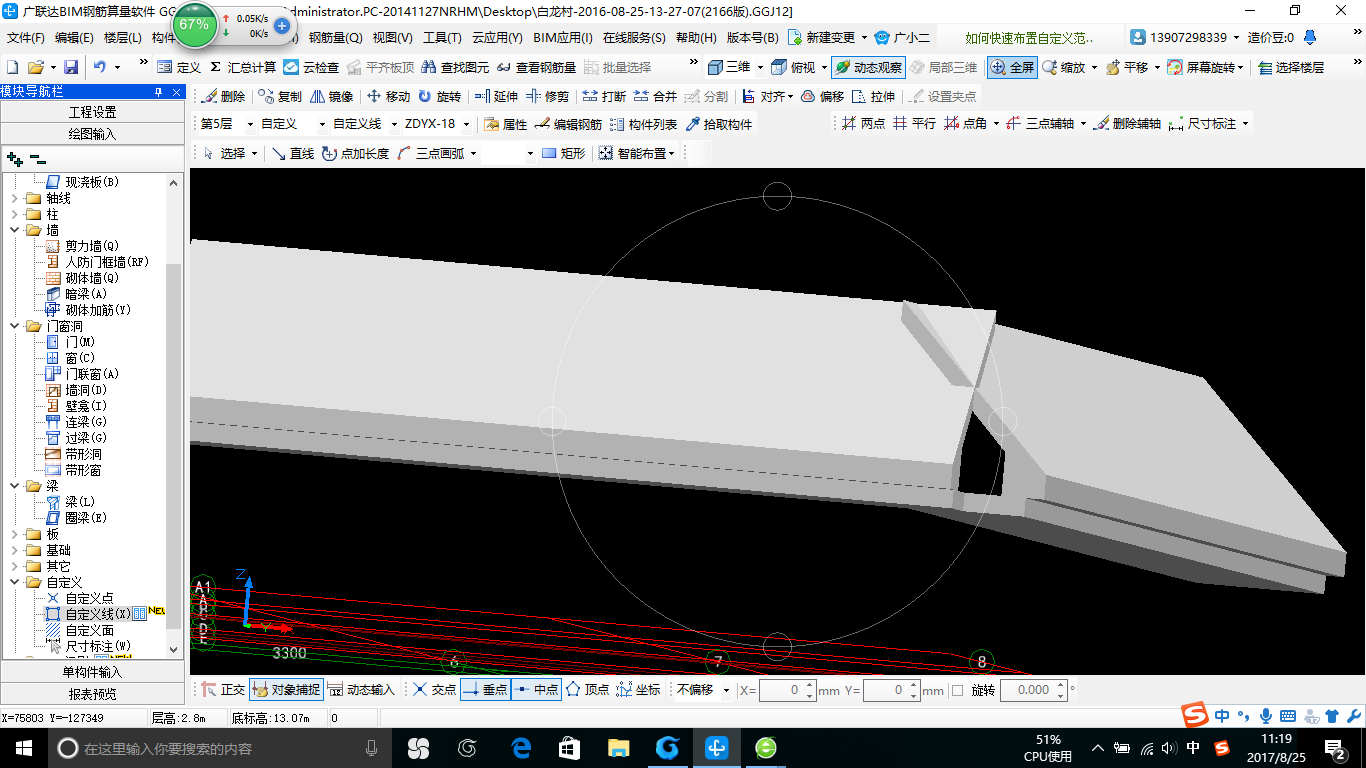Screen dimensions: 1366x768
Task: Click 全屏 (fit full screen) button
Action: point(1012,67)
